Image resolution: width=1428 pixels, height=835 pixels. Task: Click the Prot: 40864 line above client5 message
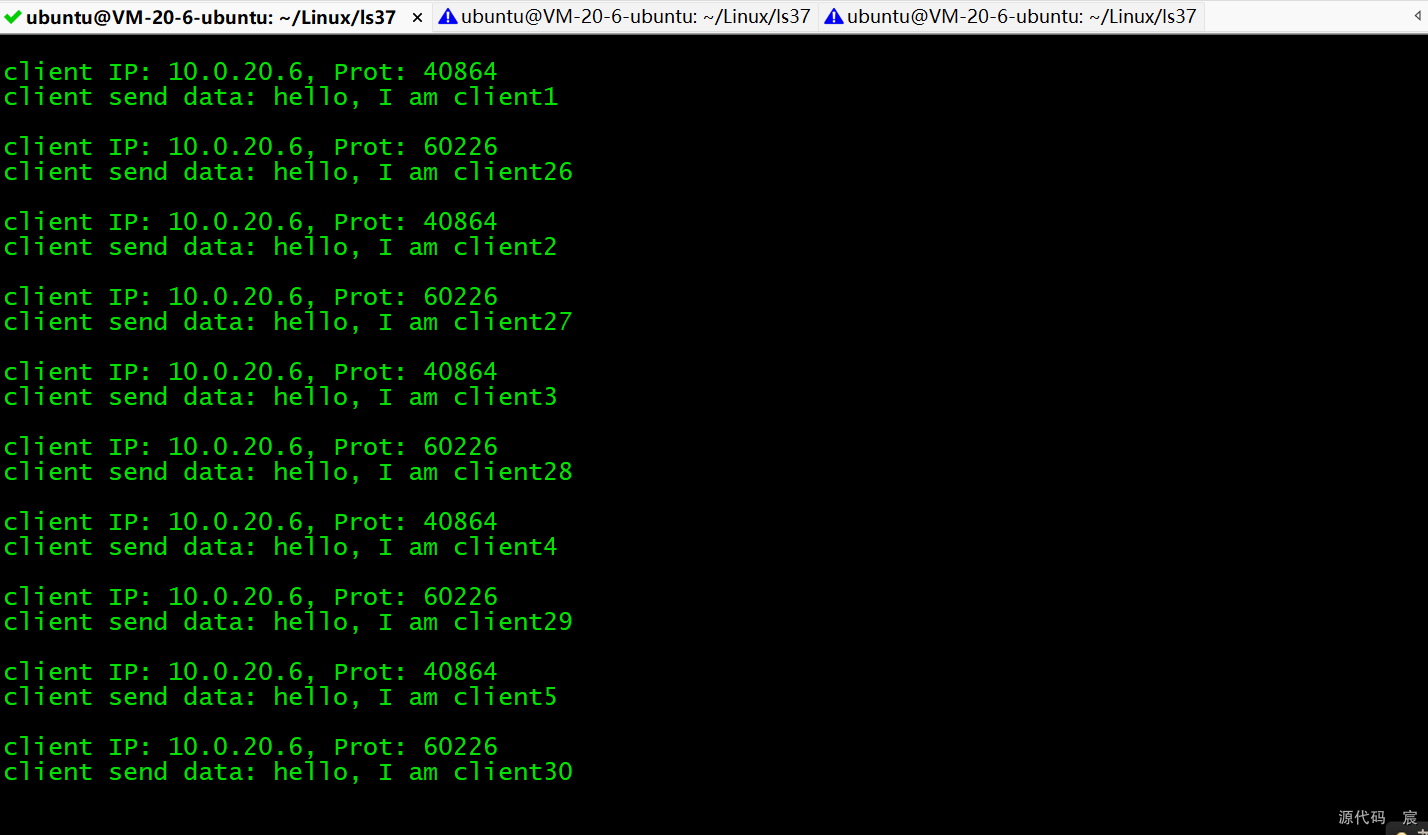(250, 672)
